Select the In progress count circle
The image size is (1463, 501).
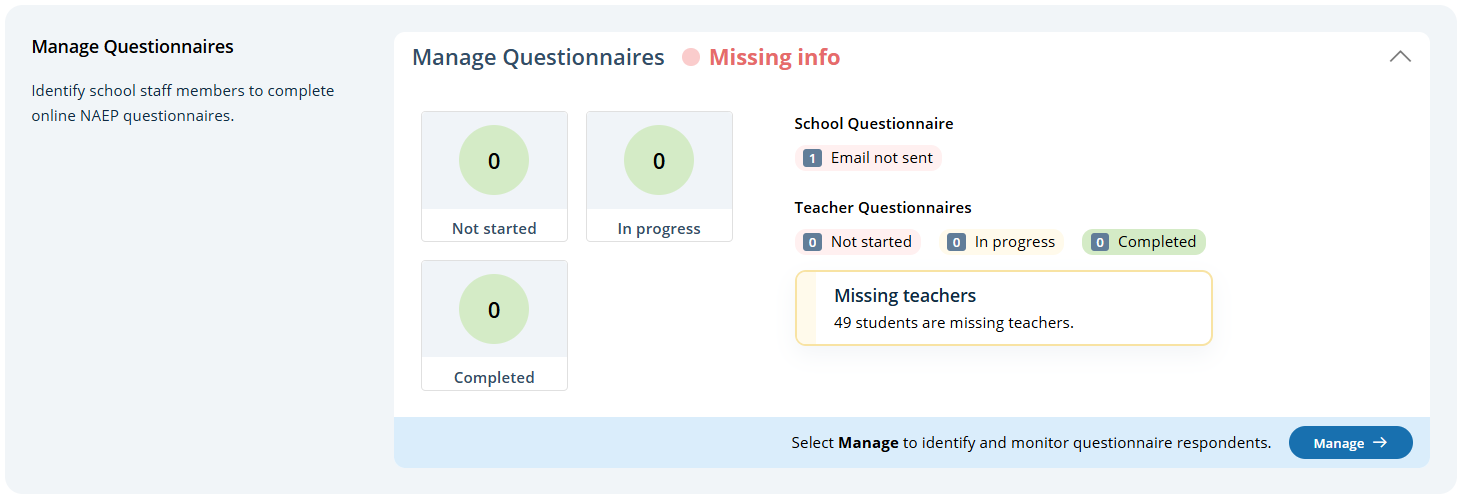point(659,161)
